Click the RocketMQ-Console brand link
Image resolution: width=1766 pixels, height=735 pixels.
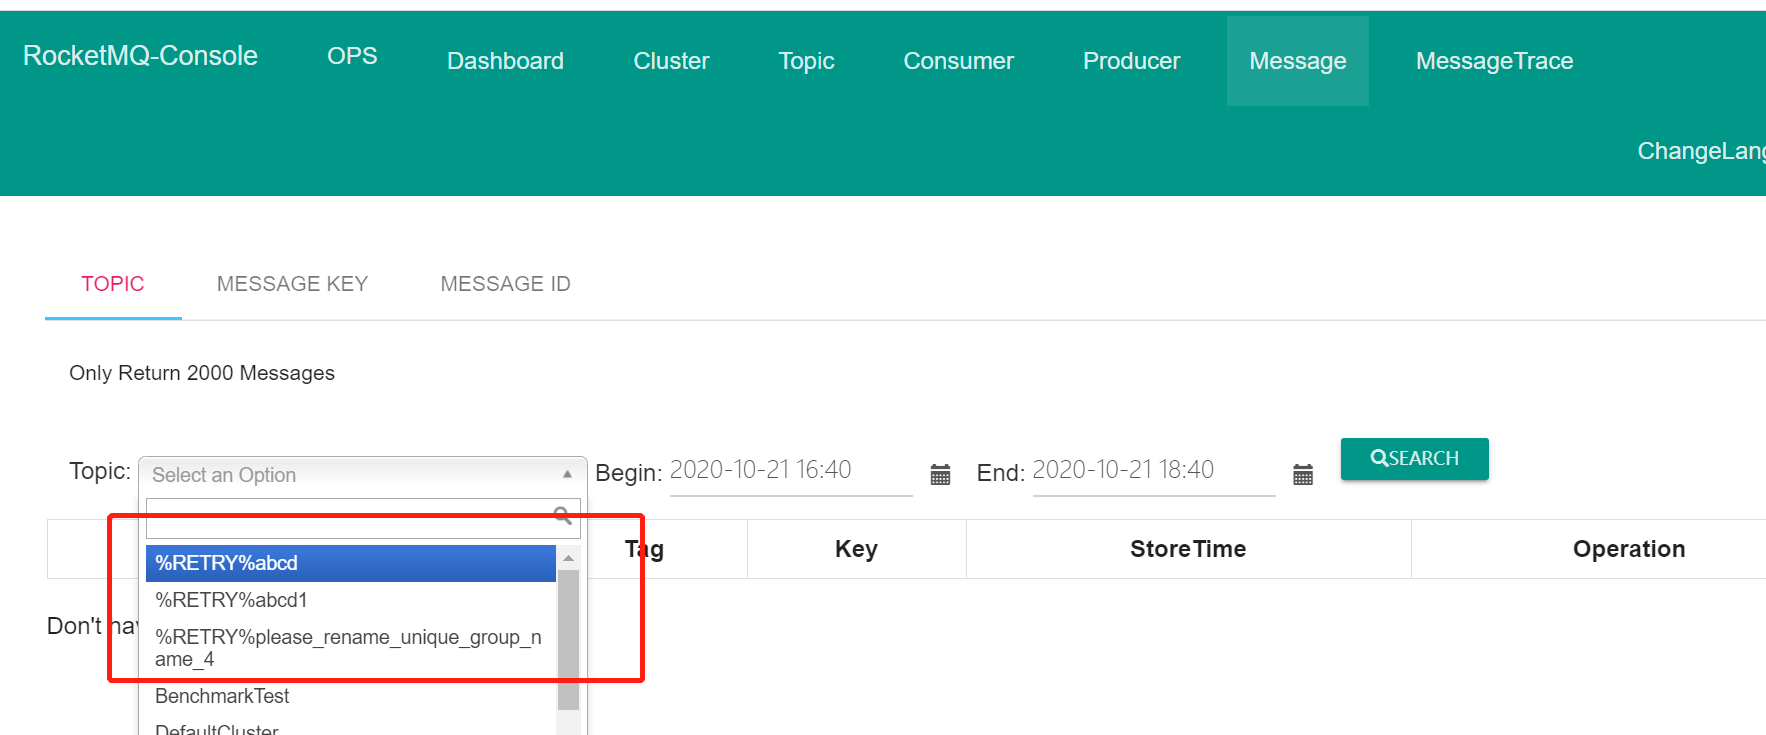click(x=140, y=56)
